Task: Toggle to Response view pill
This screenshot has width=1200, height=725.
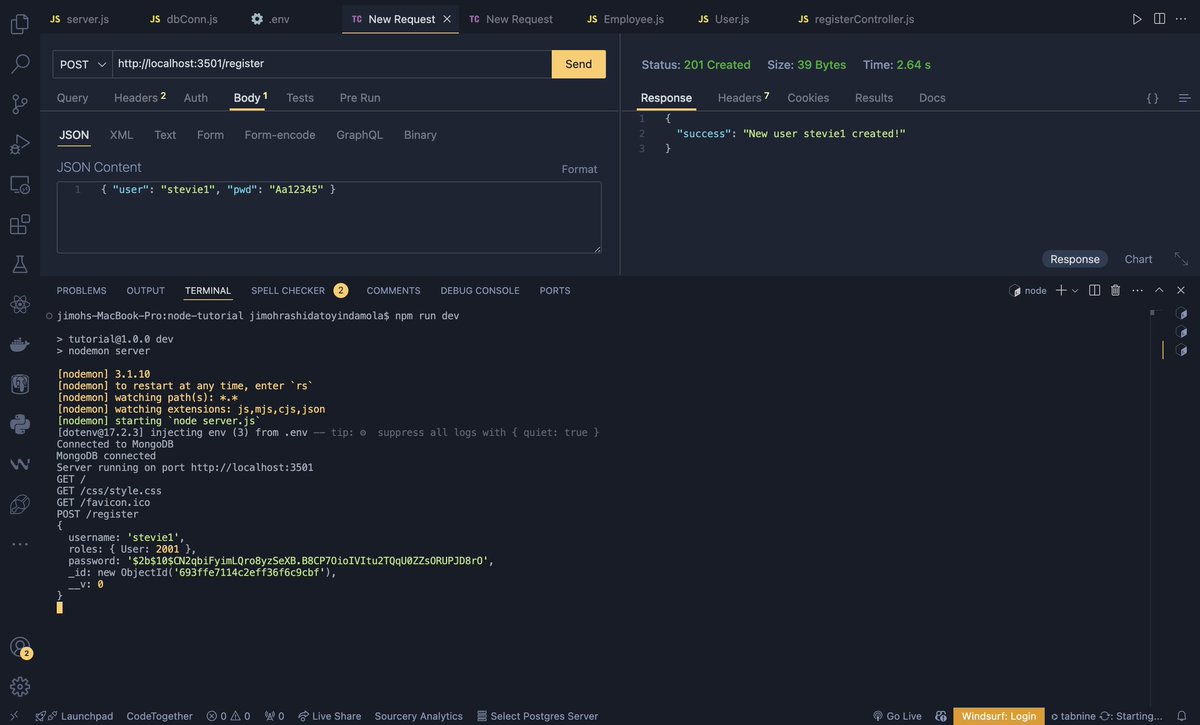Action: pyautogui.click(x=1075, y=259)
